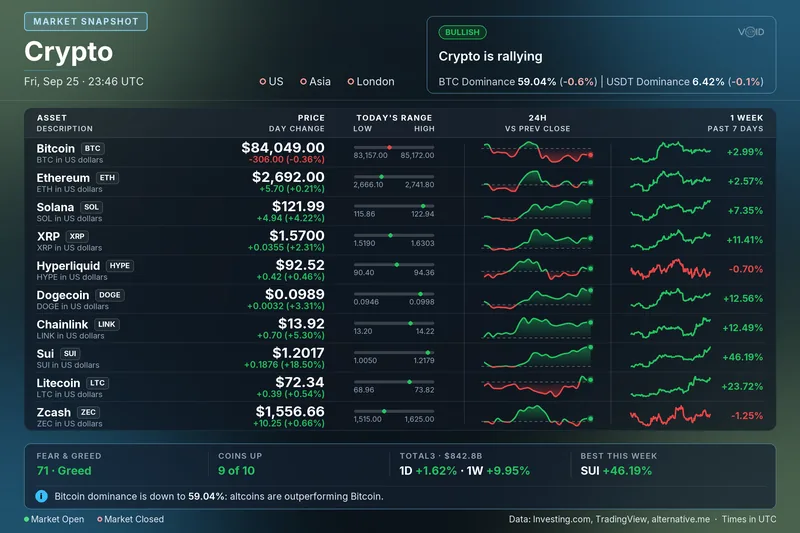Viewport: 800px width, 533px height.
Task: Click the Litecoin weekly change +23.72%
Action: click(742, 386)
